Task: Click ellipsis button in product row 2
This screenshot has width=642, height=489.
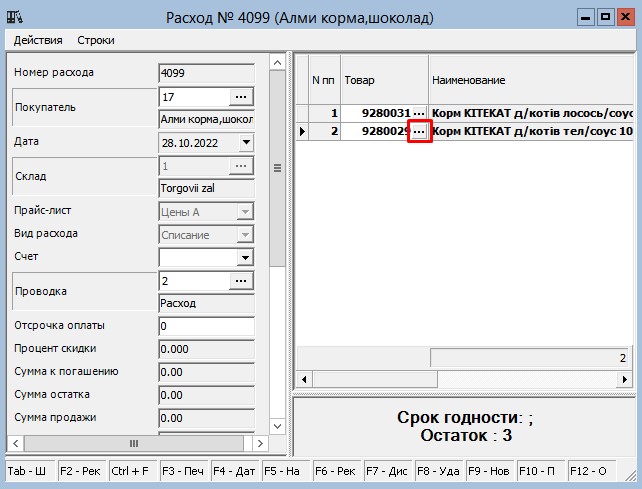Action: pyautogui.click(x=419, y=131)
